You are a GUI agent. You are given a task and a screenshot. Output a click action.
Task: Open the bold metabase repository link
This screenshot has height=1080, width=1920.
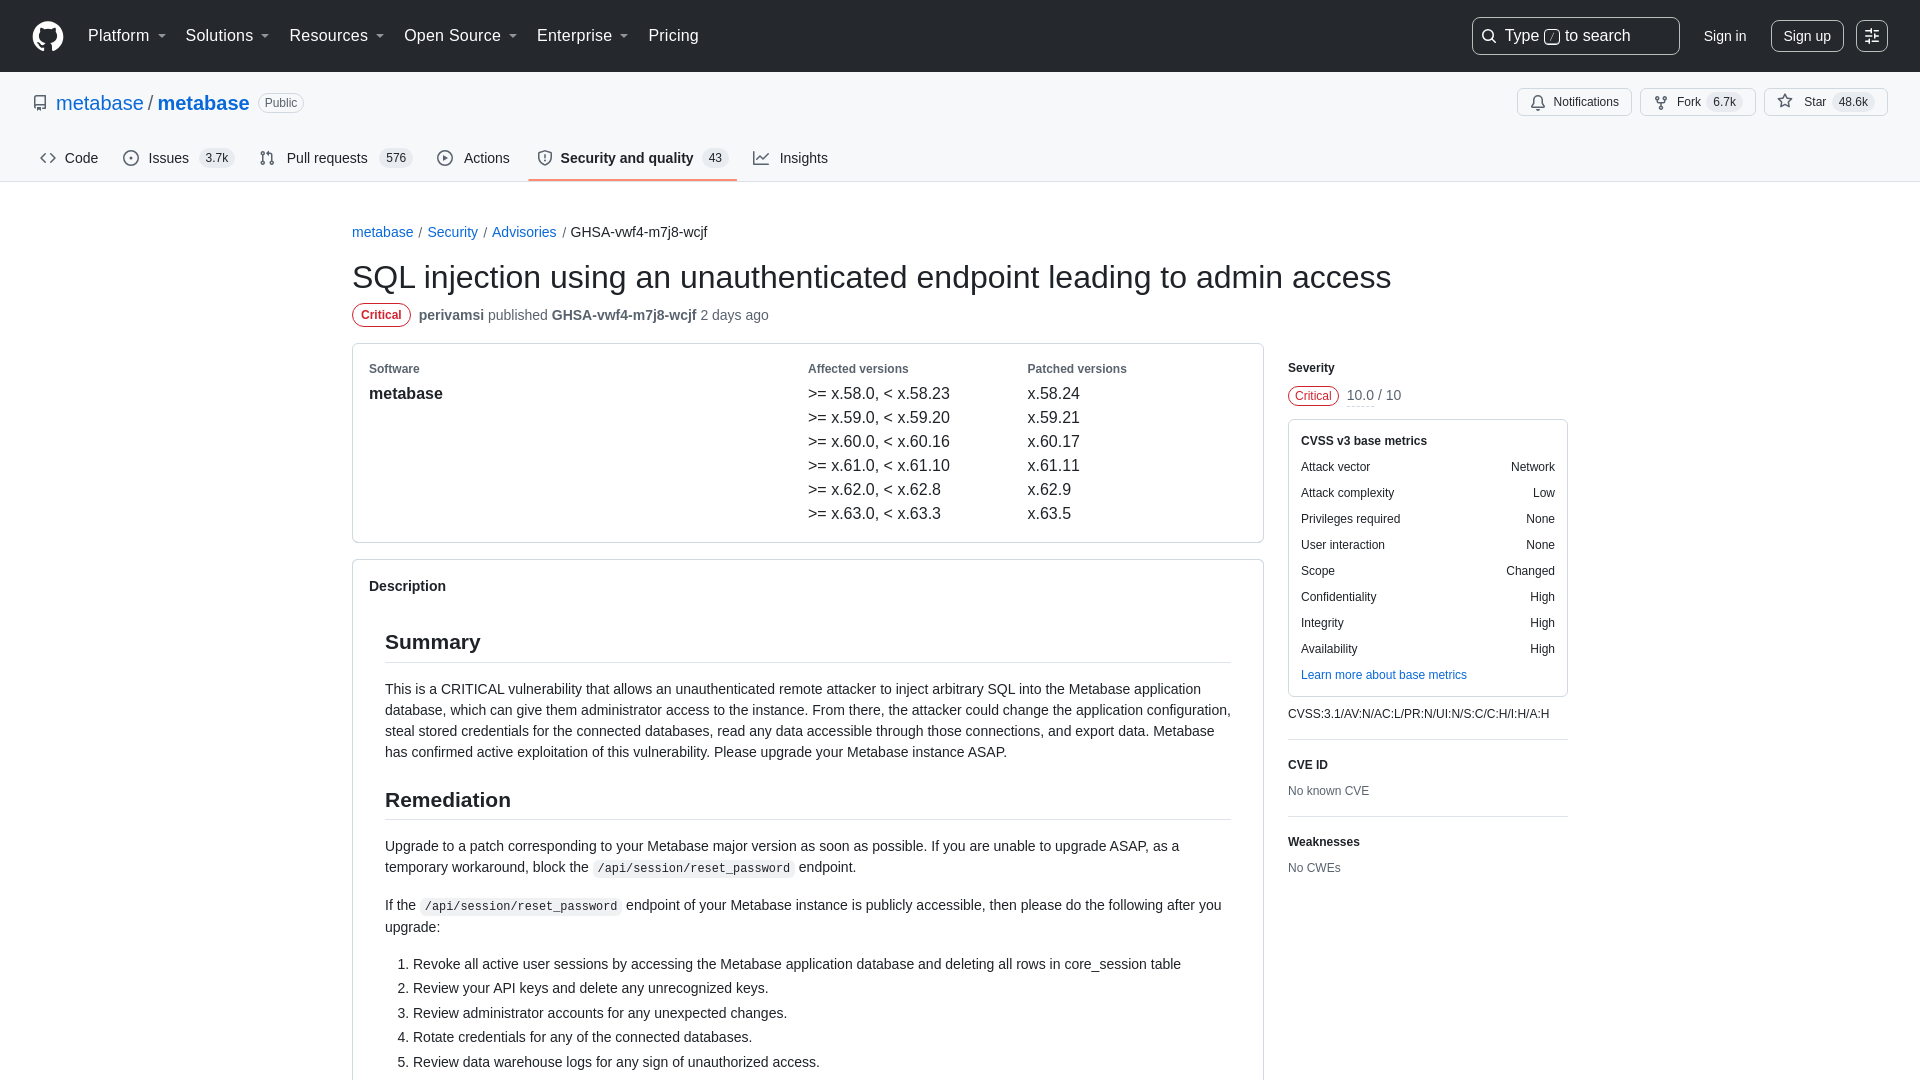(203, 103)
